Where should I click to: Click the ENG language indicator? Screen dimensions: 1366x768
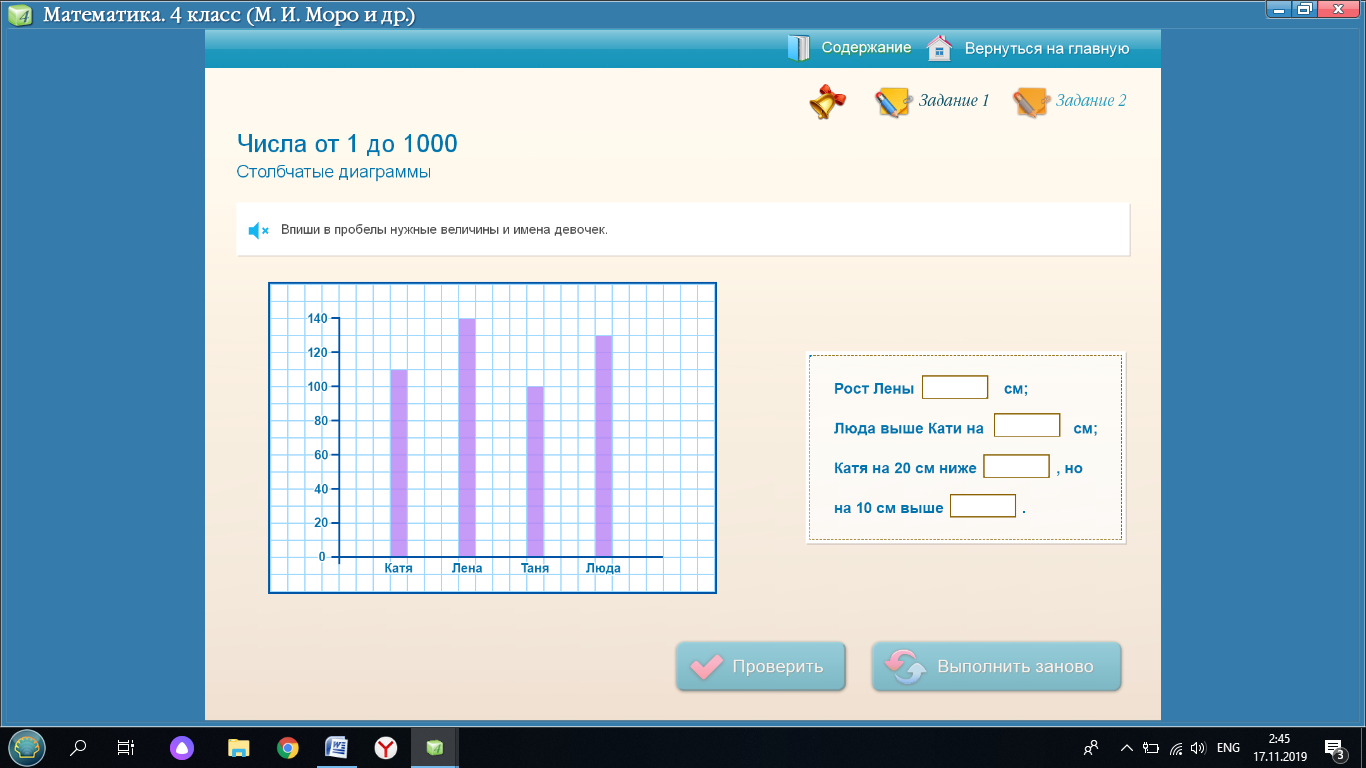[1228, 748]
